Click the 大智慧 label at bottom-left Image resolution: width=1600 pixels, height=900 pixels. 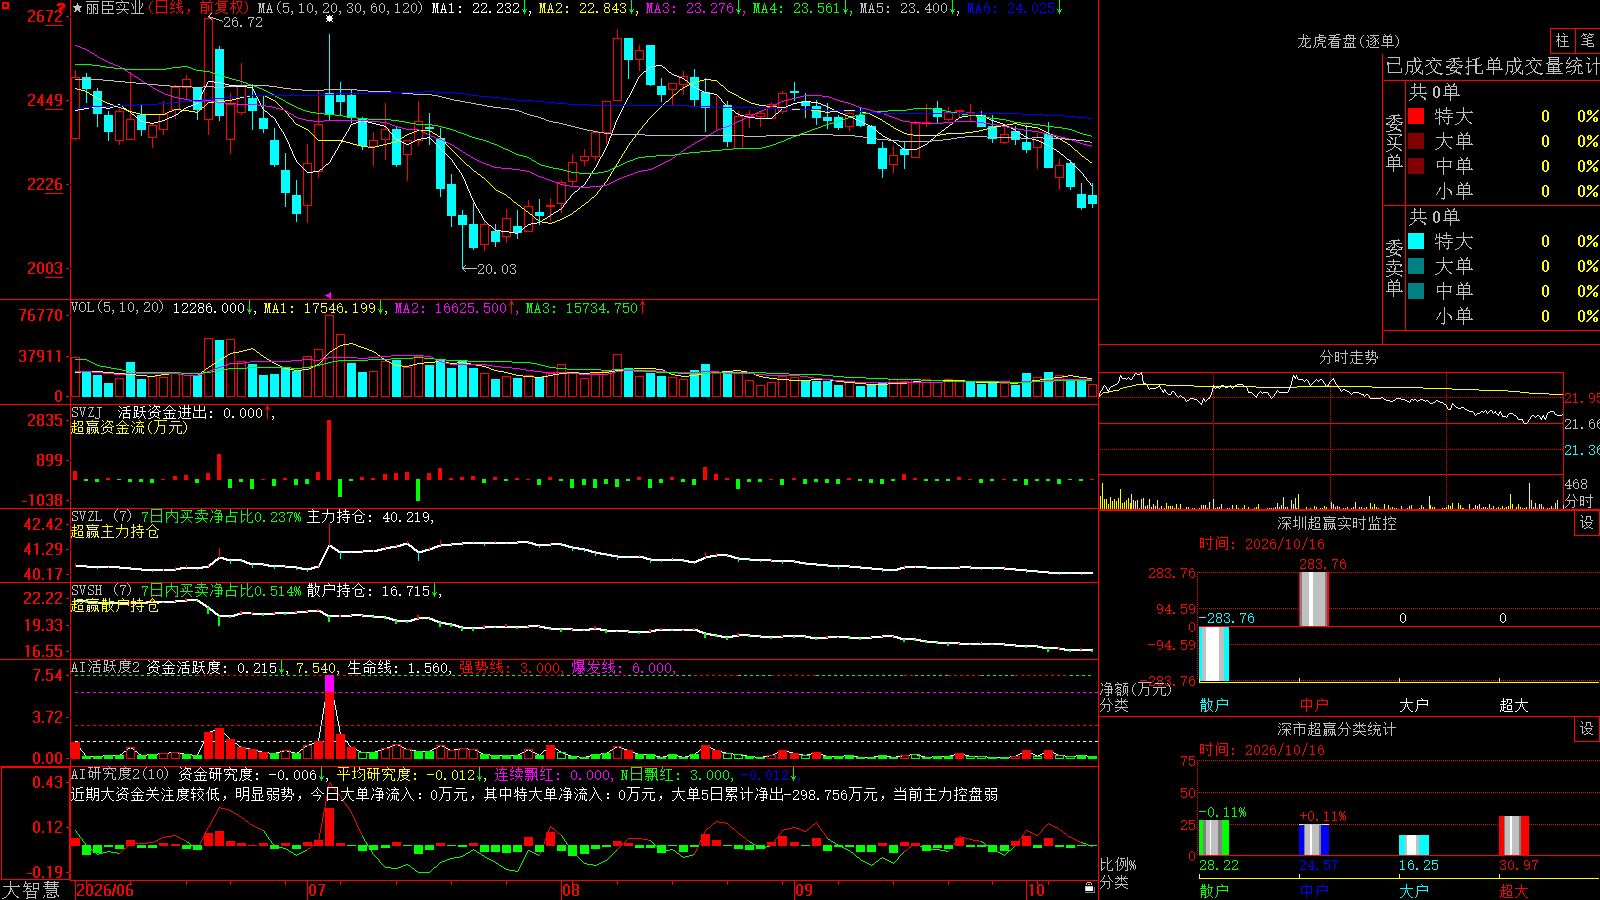[31, 890]
